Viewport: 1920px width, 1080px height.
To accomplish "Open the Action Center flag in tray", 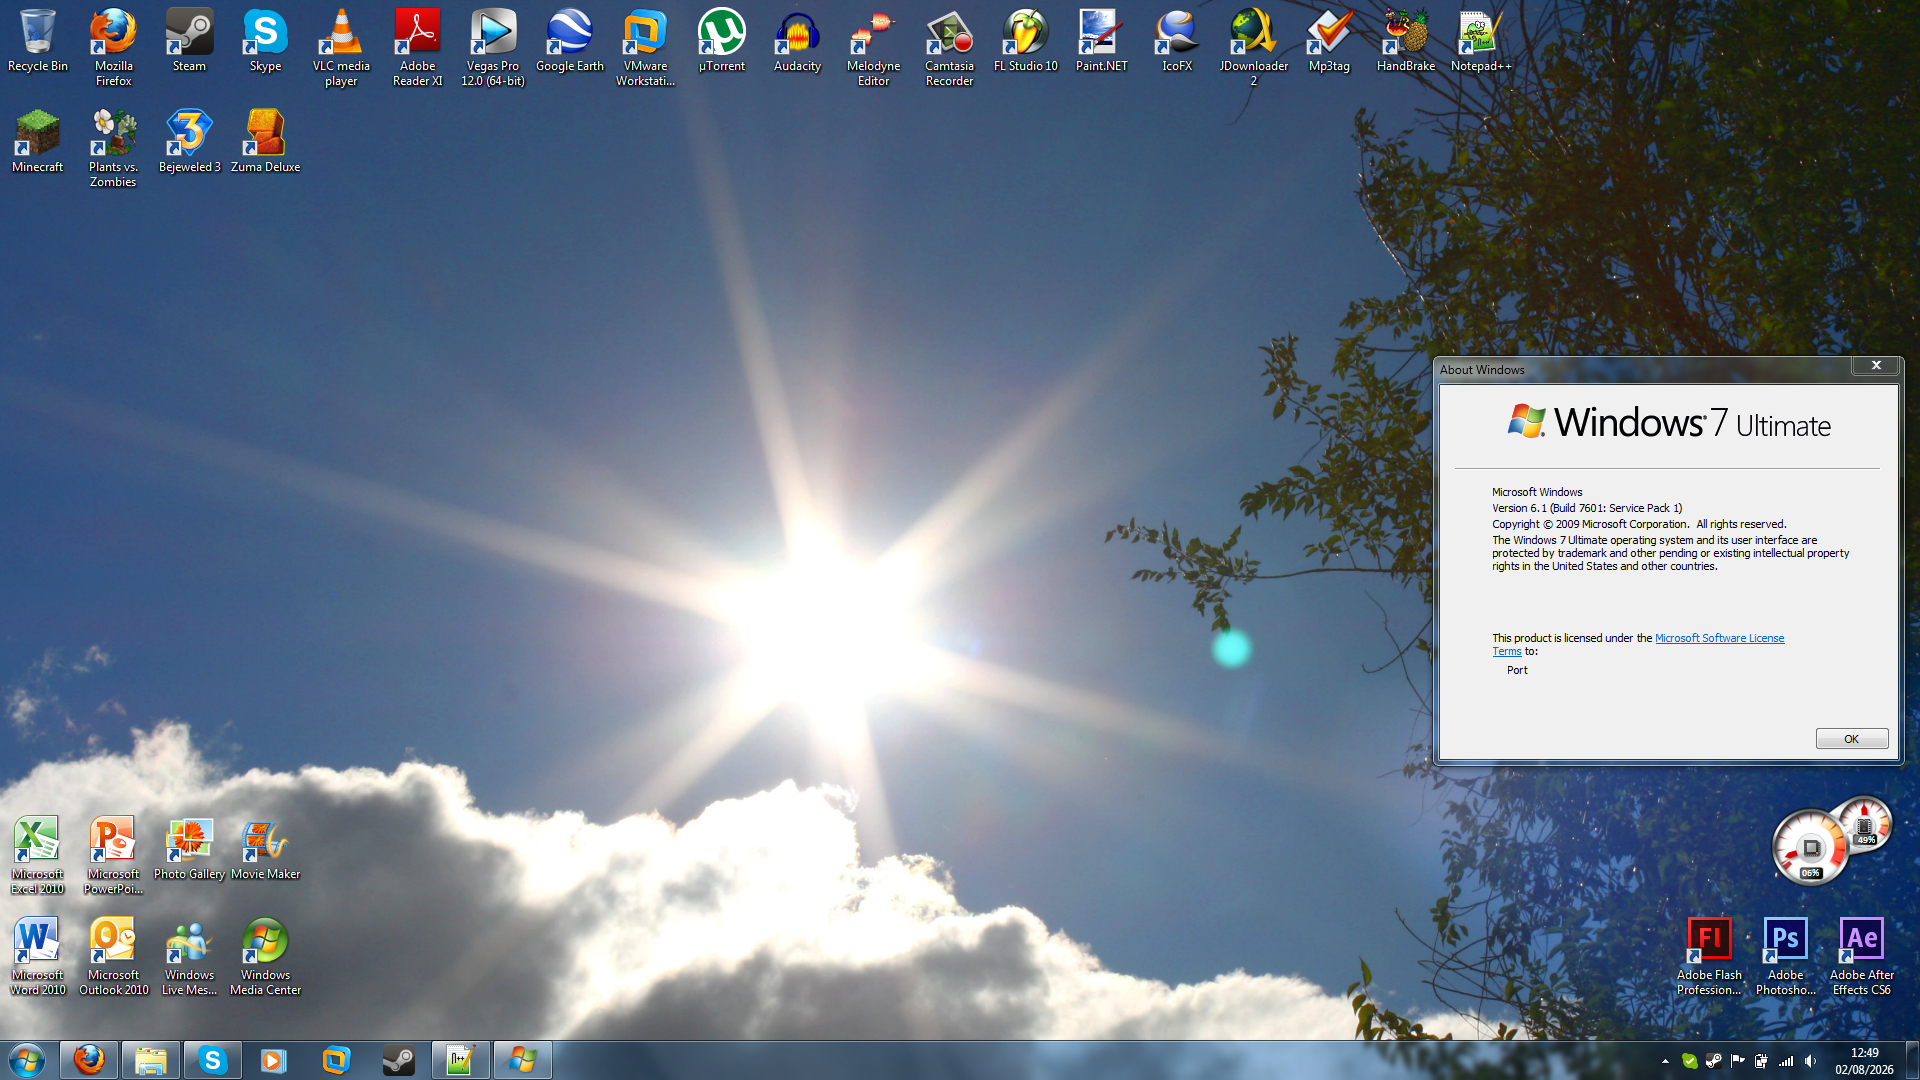I will [x=1737, y=1061].
